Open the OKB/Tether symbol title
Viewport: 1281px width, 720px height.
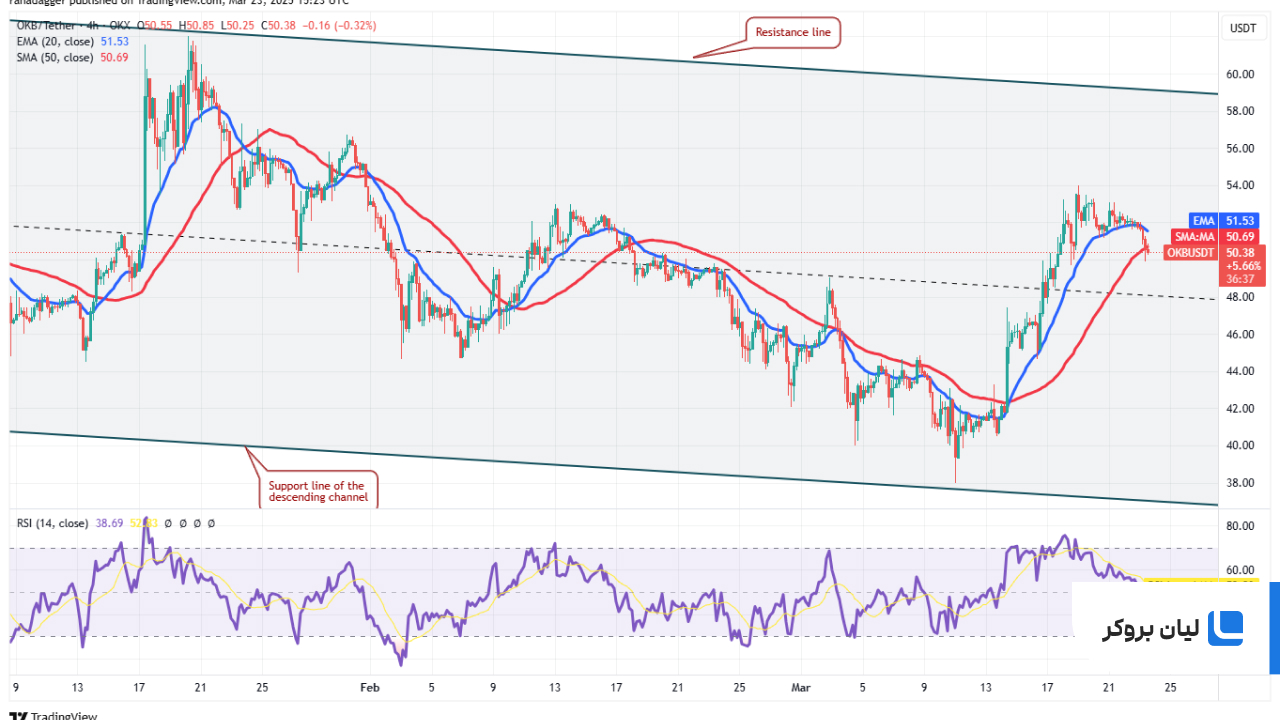41,24
